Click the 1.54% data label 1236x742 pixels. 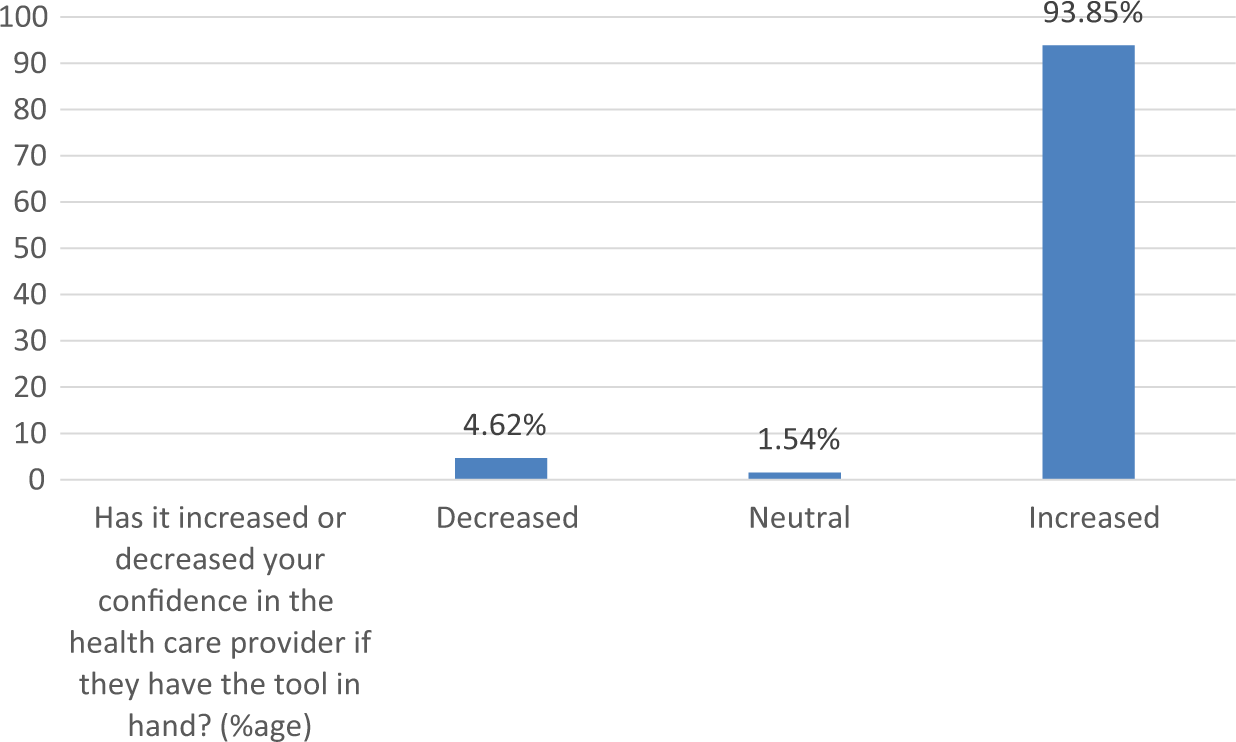tap(798, 439)
